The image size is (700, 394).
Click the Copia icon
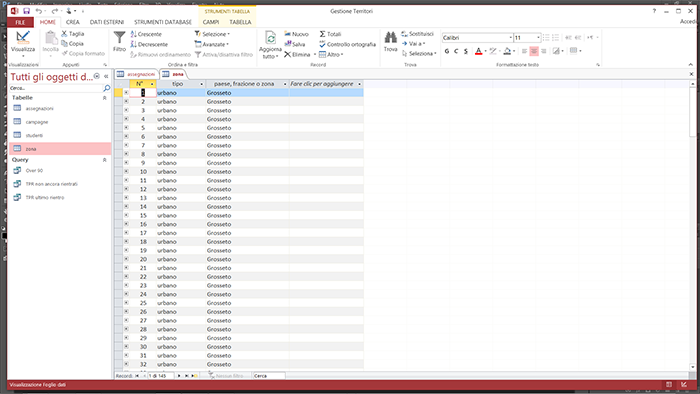[64, 43]
